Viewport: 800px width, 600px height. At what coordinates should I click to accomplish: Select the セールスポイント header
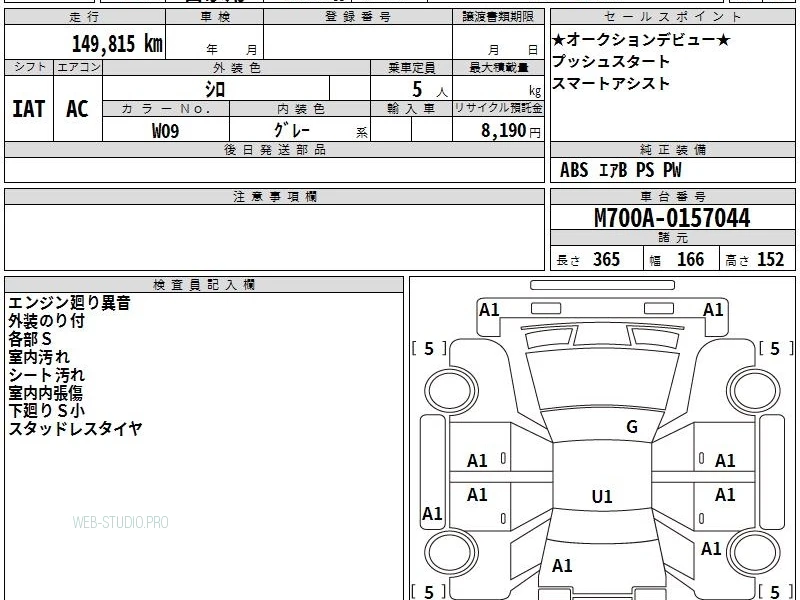click(x=672, y=17)
